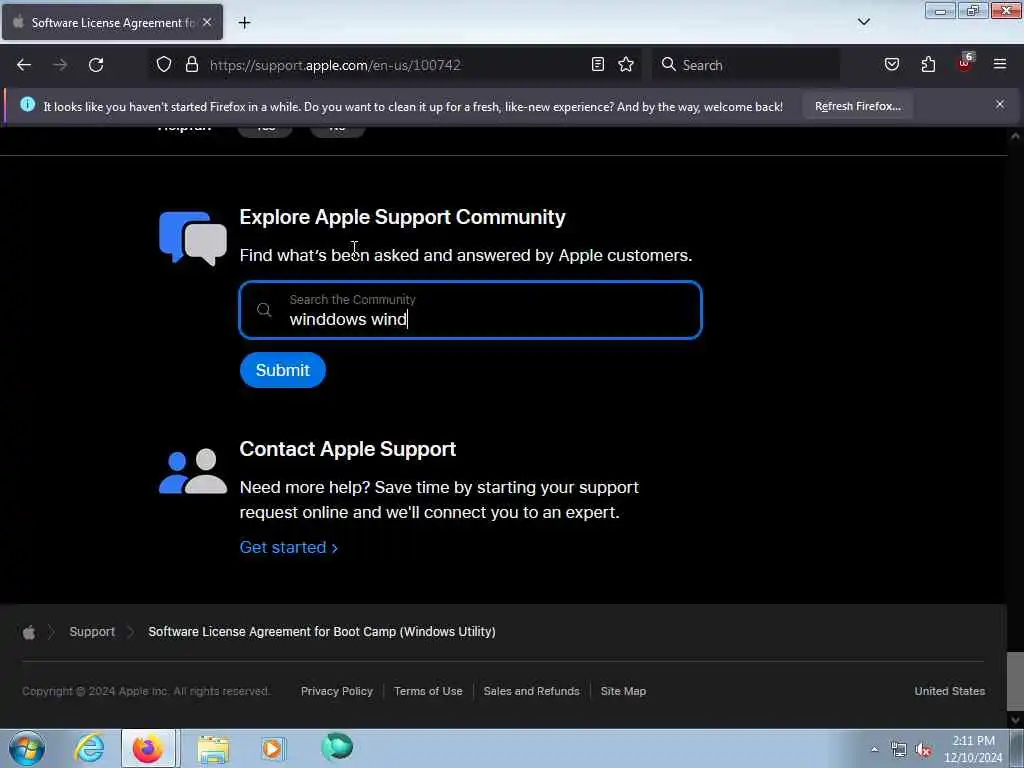The width and height of the screenshot is (1024, 768).
Task: Toggle reader view icon in address bar
Action: pos(598,64)
